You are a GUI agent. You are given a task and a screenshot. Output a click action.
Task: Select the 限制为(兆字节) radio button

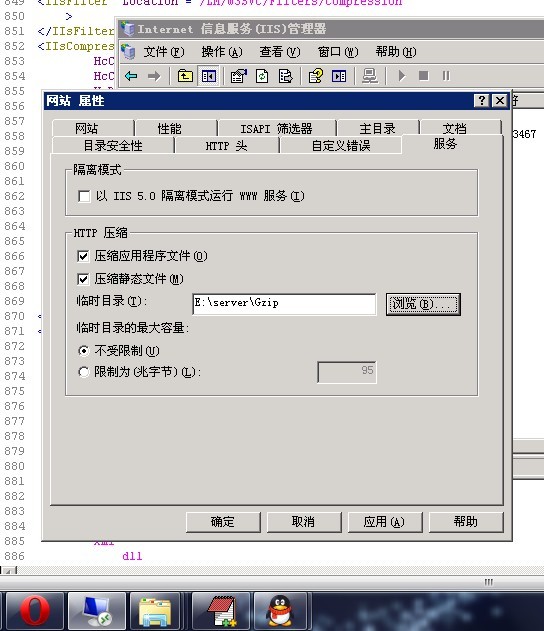click(83, 372)
